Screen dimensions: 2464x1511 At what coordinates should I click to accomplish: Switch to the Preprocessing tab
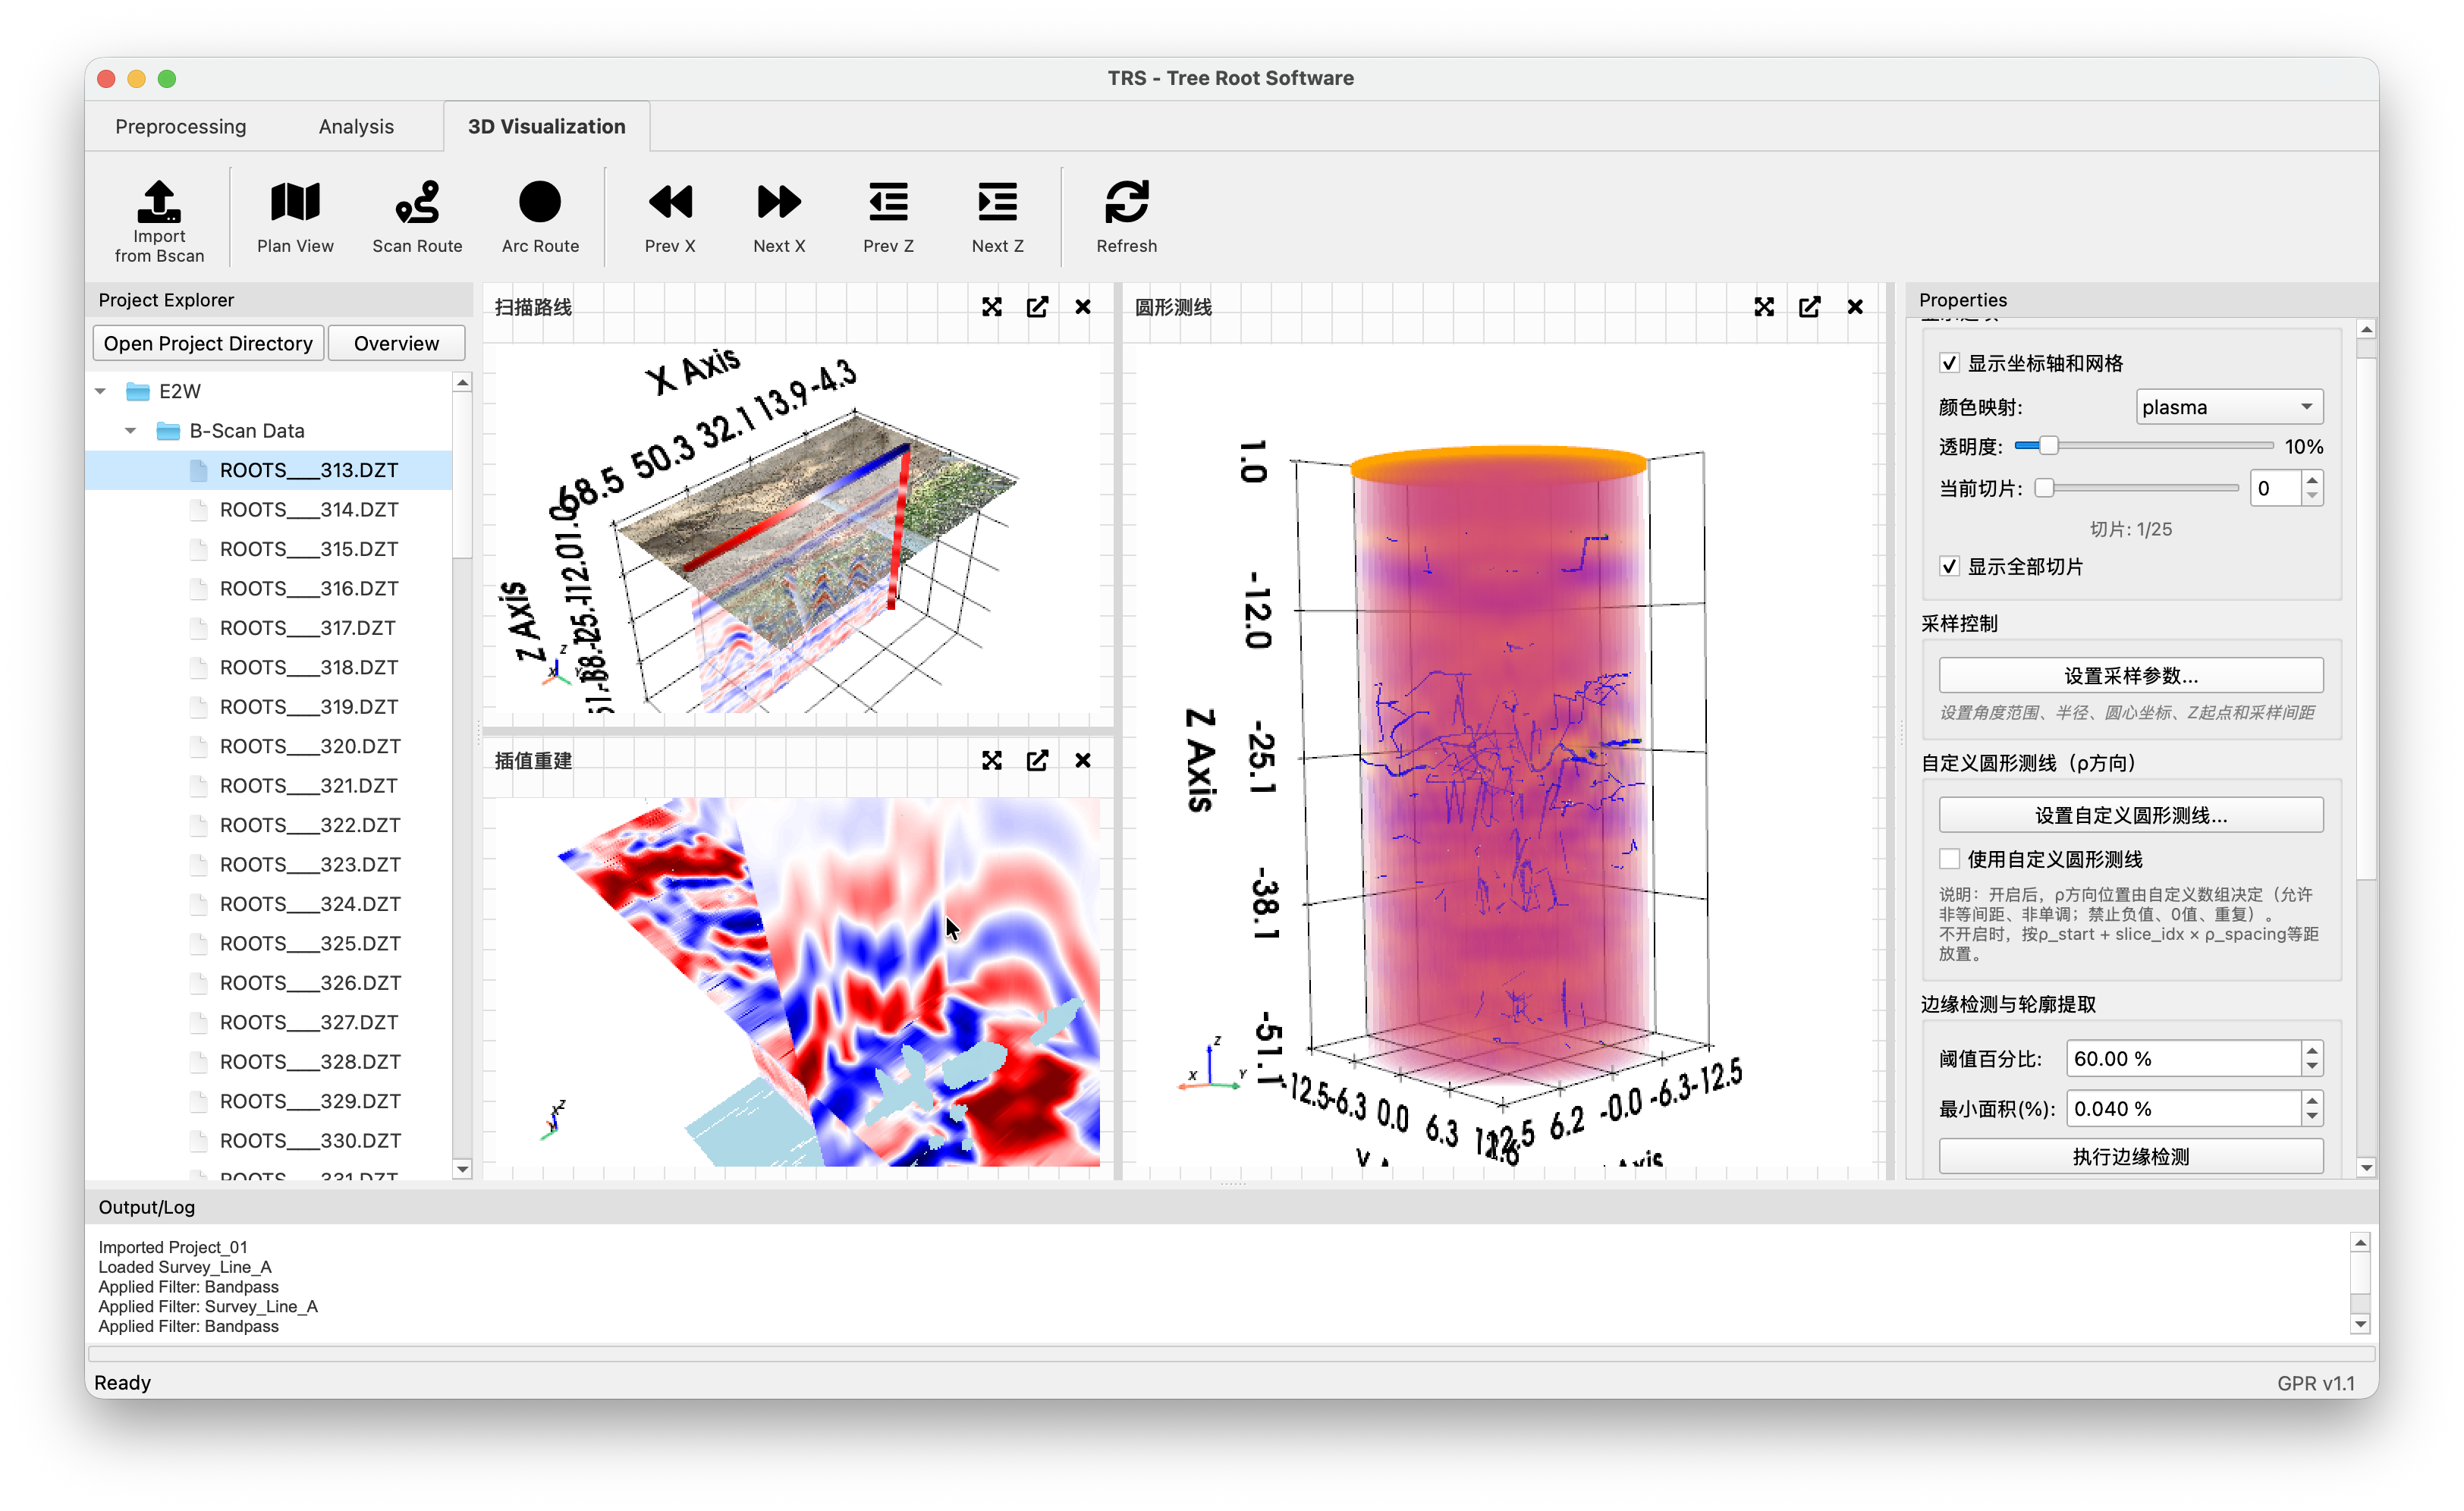[180, 127]
